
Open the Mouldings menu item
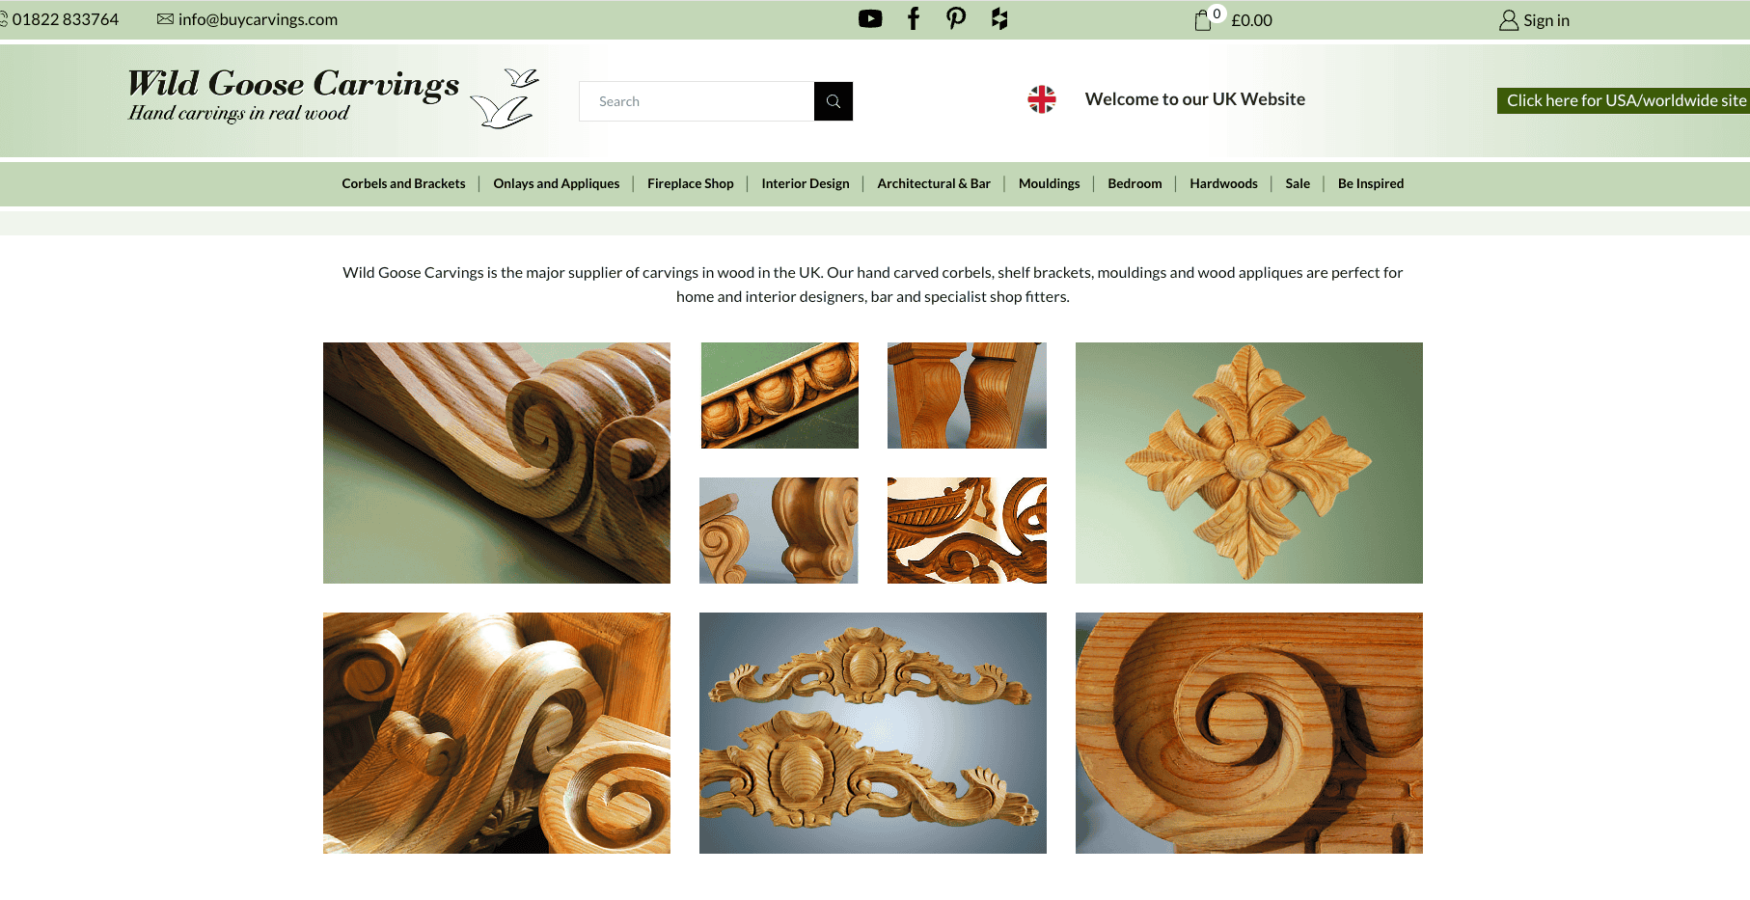coord(1049,184)
